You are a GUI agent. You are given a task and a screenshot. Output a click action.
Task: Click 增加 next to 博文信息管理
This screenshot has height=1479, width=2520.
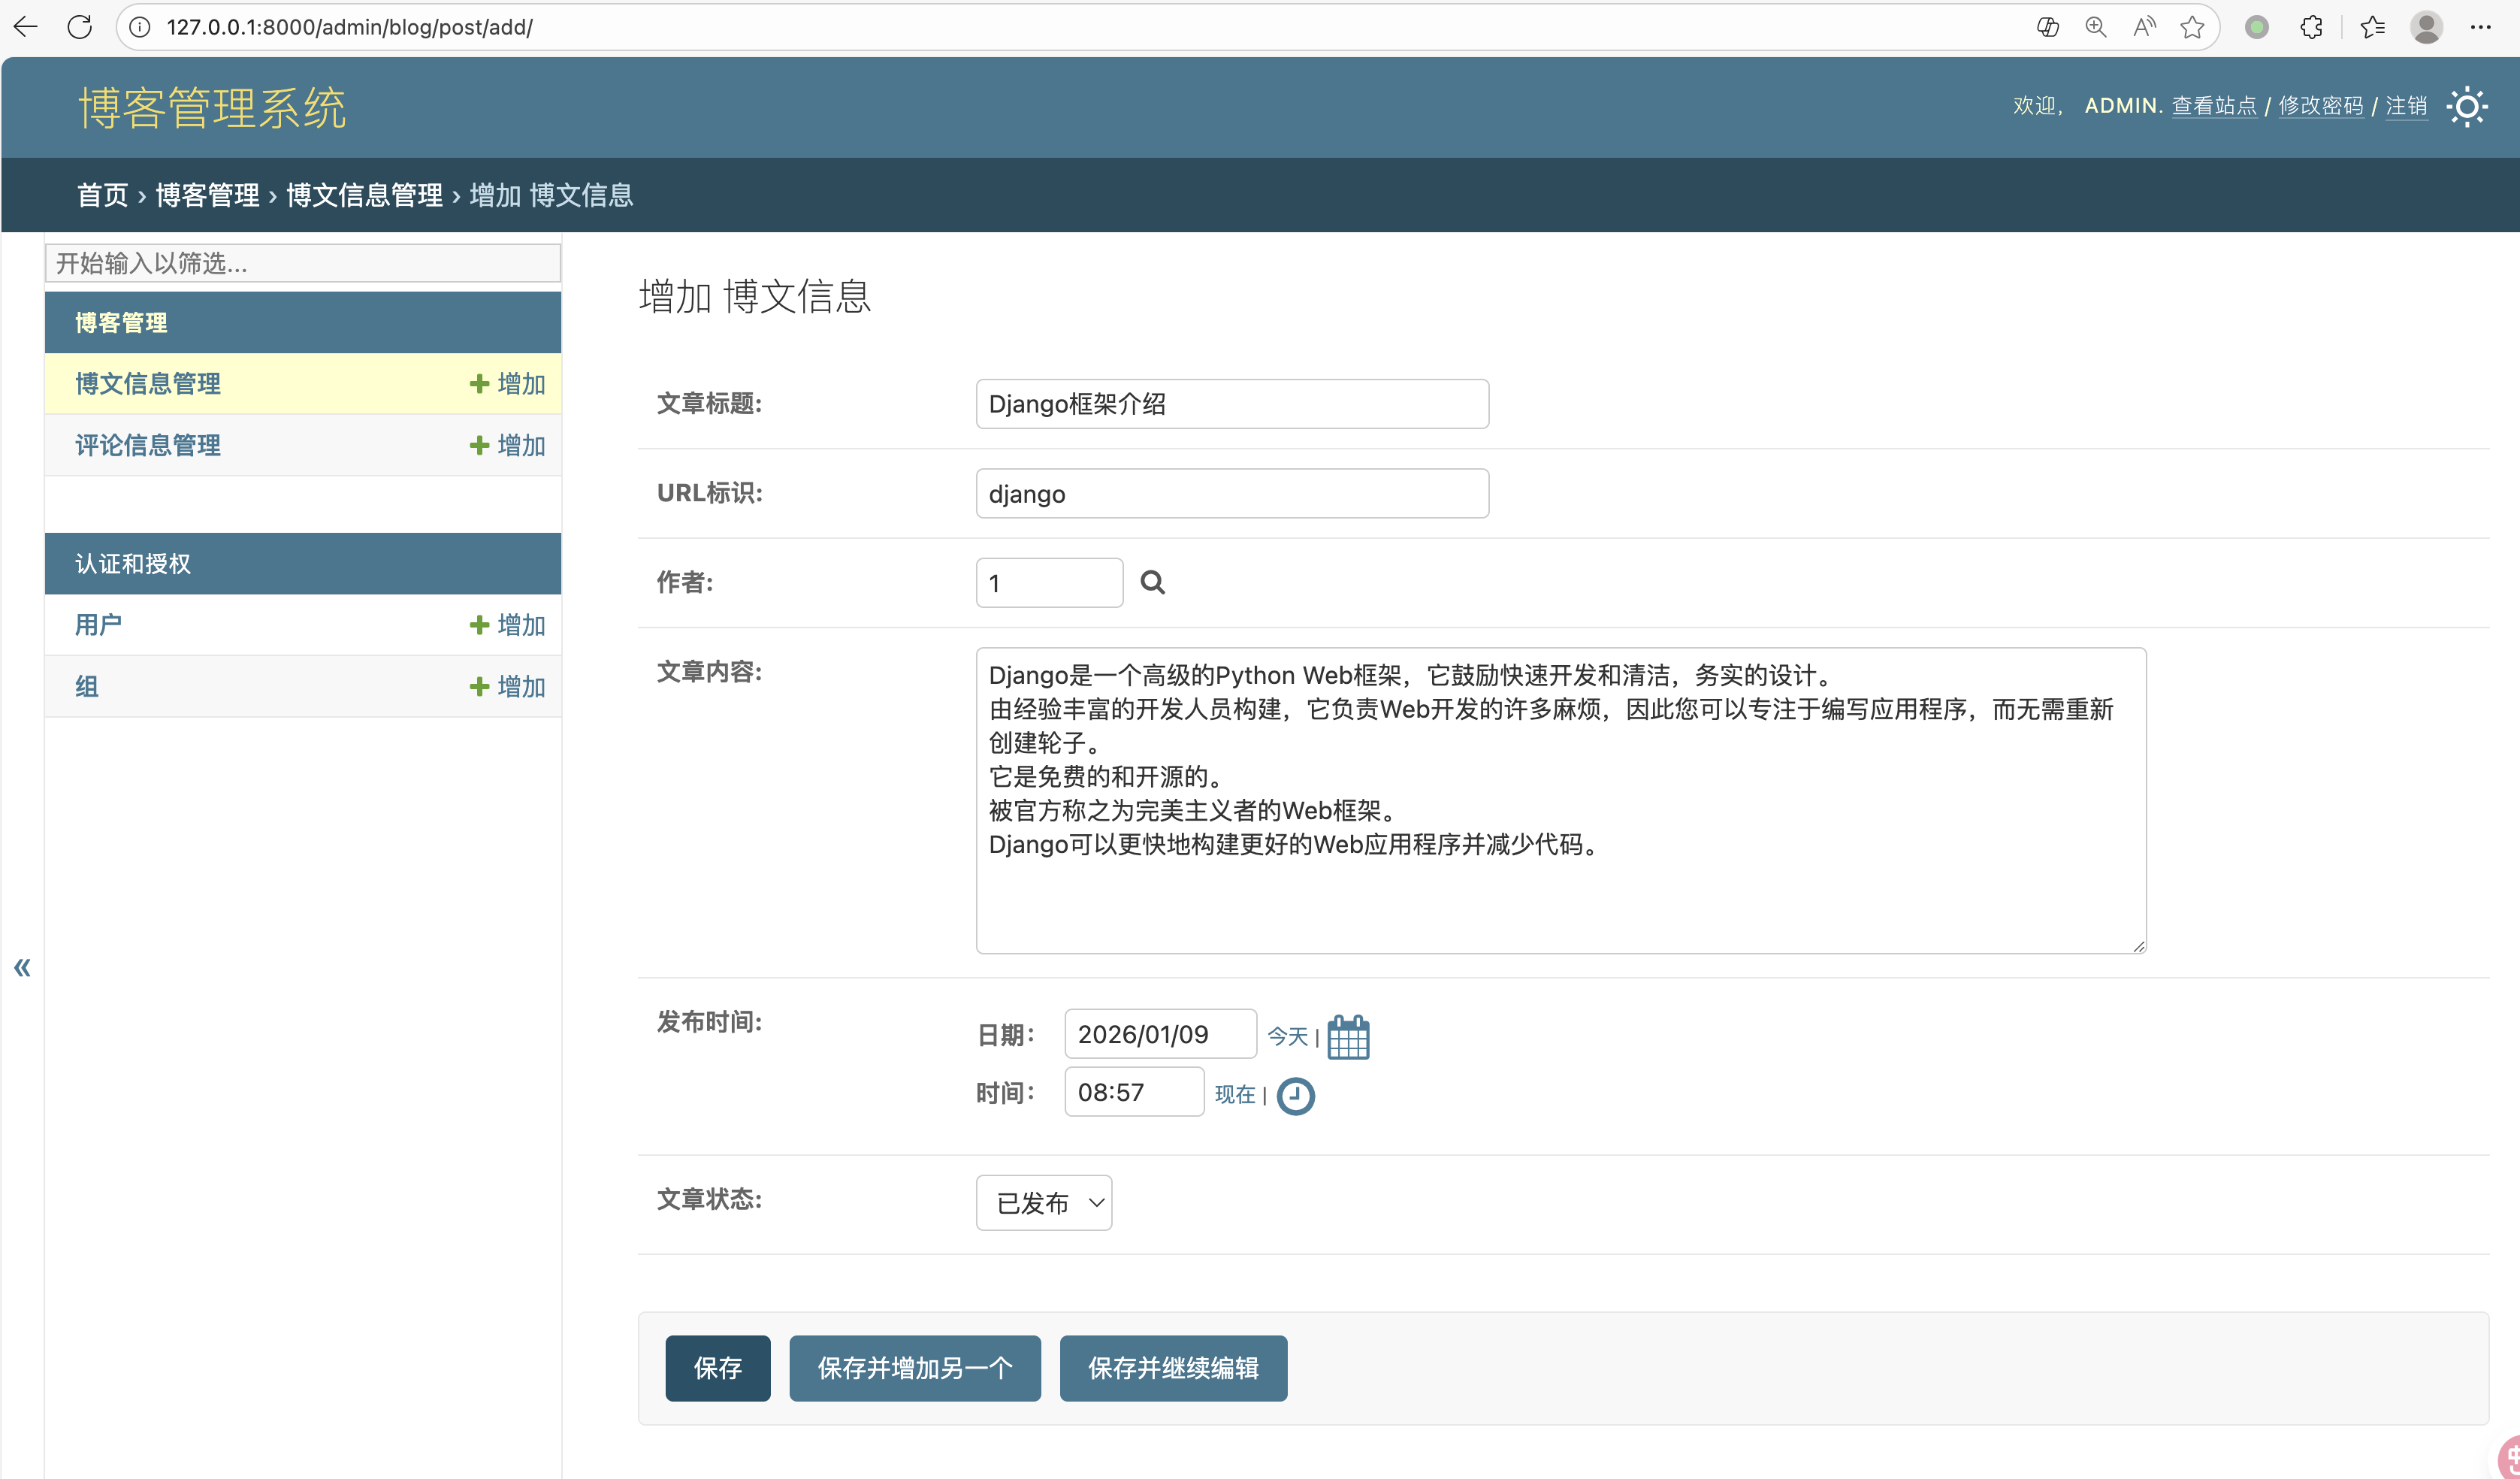coord(507,384)
